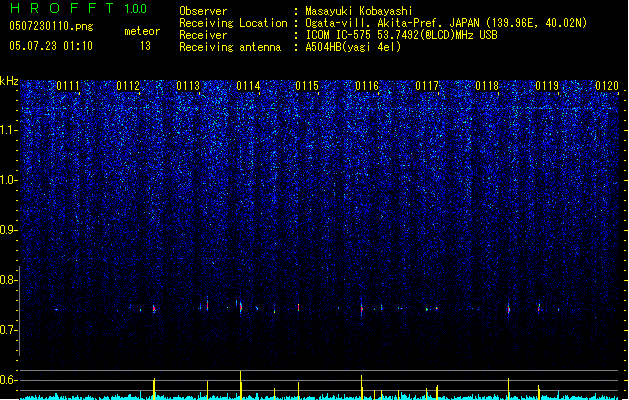The height and width of the screenshot is (400, 629).
Task: Click time marker 0119
Action: coord(547,86)
